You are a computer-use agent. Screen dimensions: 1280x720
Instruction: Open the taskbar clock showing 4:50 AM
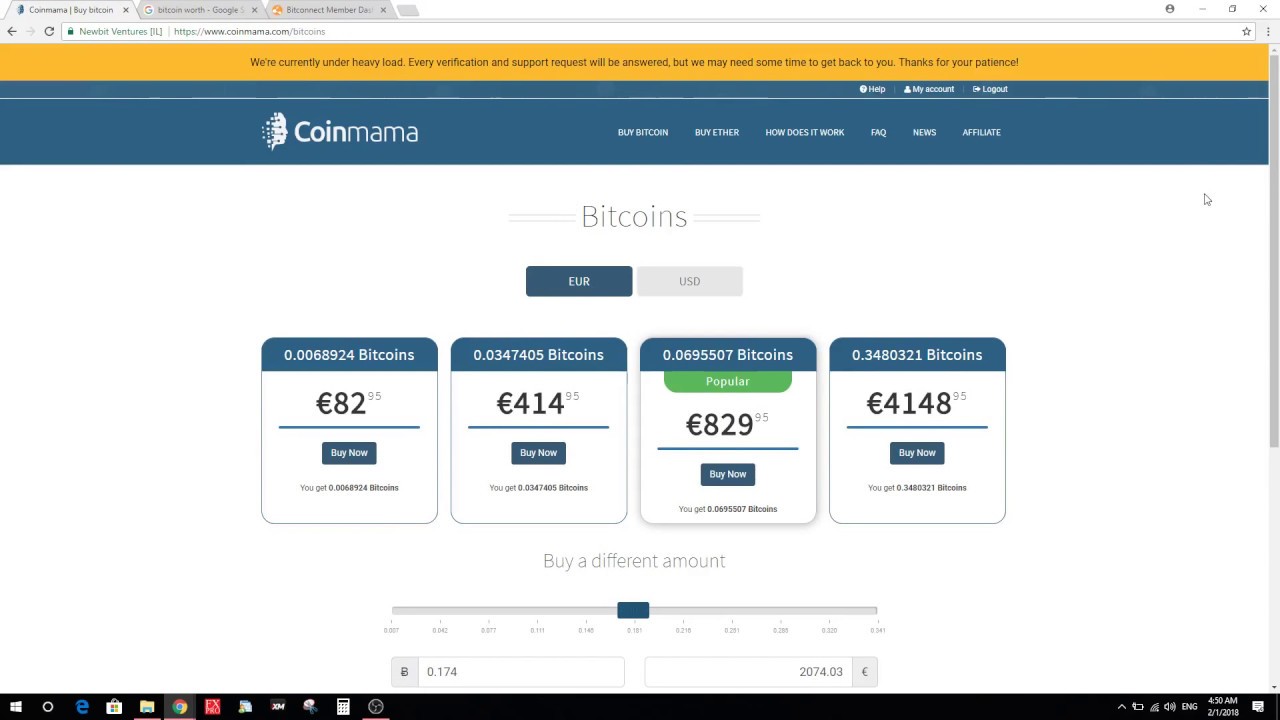1222,707
